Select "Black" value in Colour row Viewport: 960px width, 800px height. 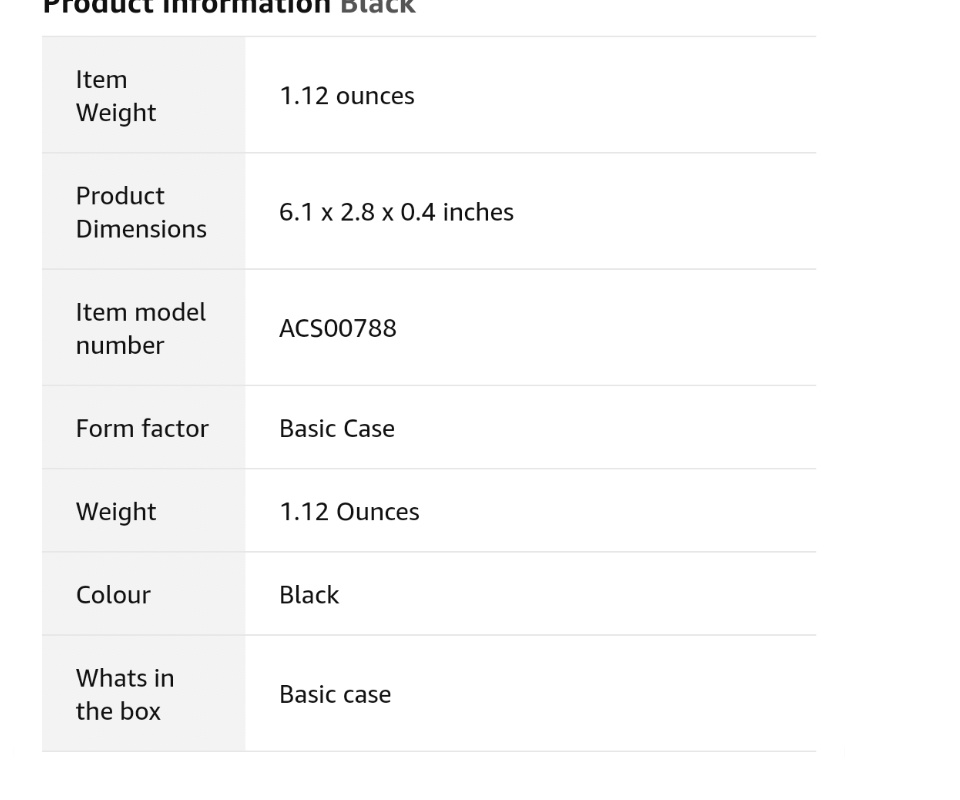coord(309,594)
